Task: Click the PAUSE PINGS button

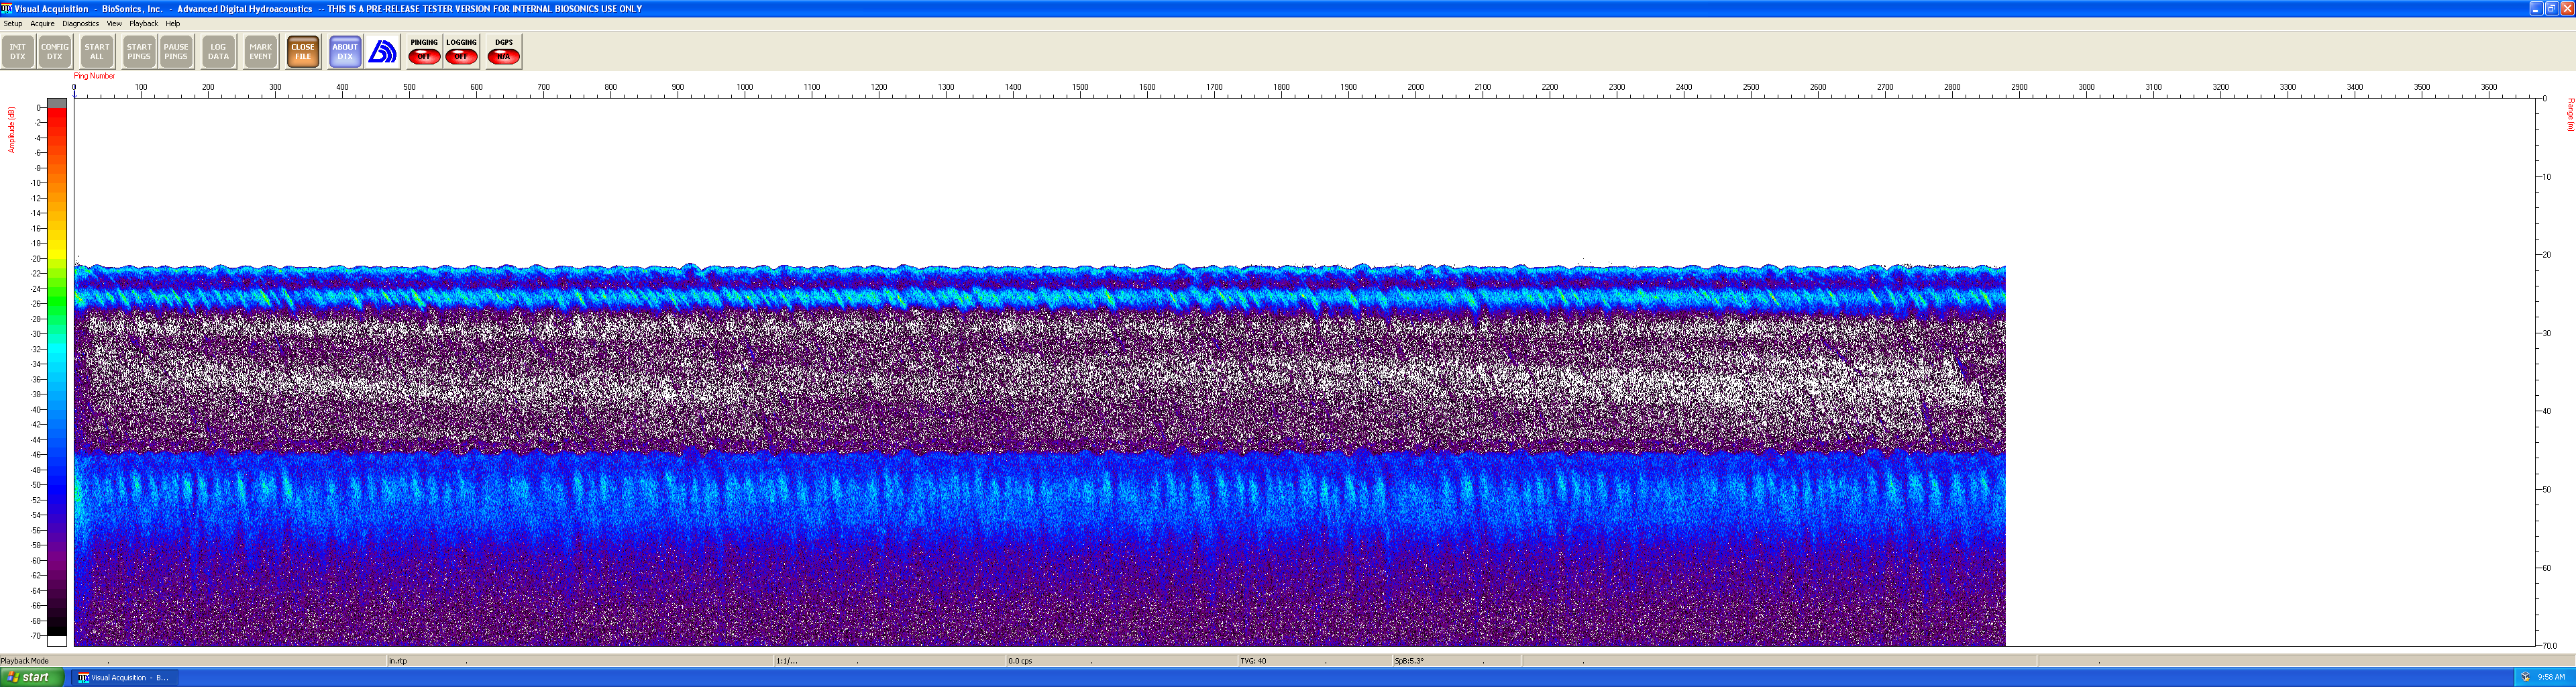Action: 176,52
